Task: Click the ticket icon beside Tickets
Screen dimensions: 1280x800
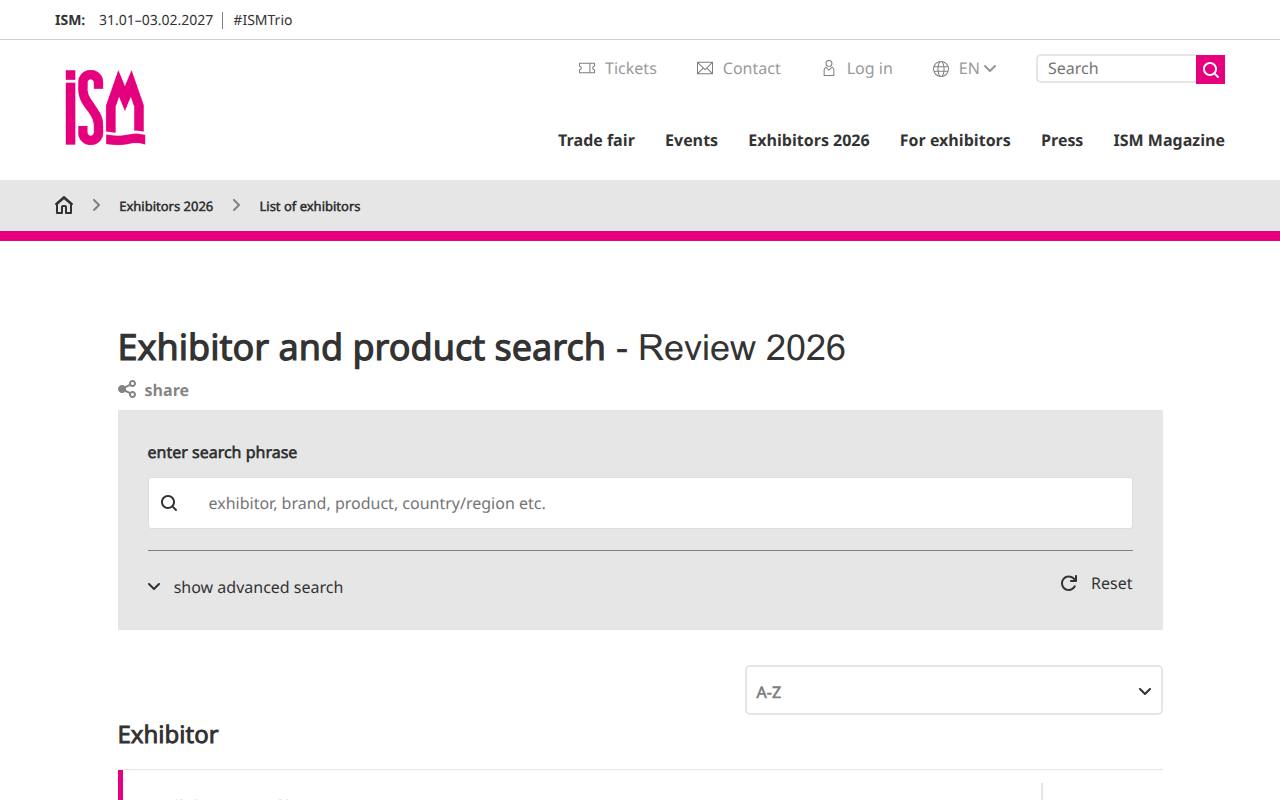Action: (587, 68)
